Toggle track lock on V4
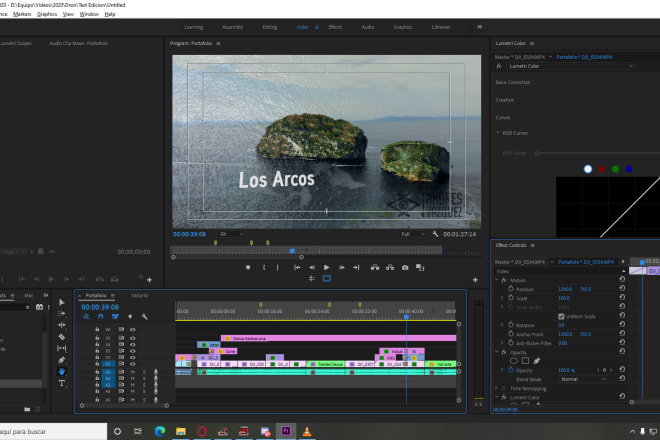The width and height of the screenshot is (660, 440). [97, 344]
